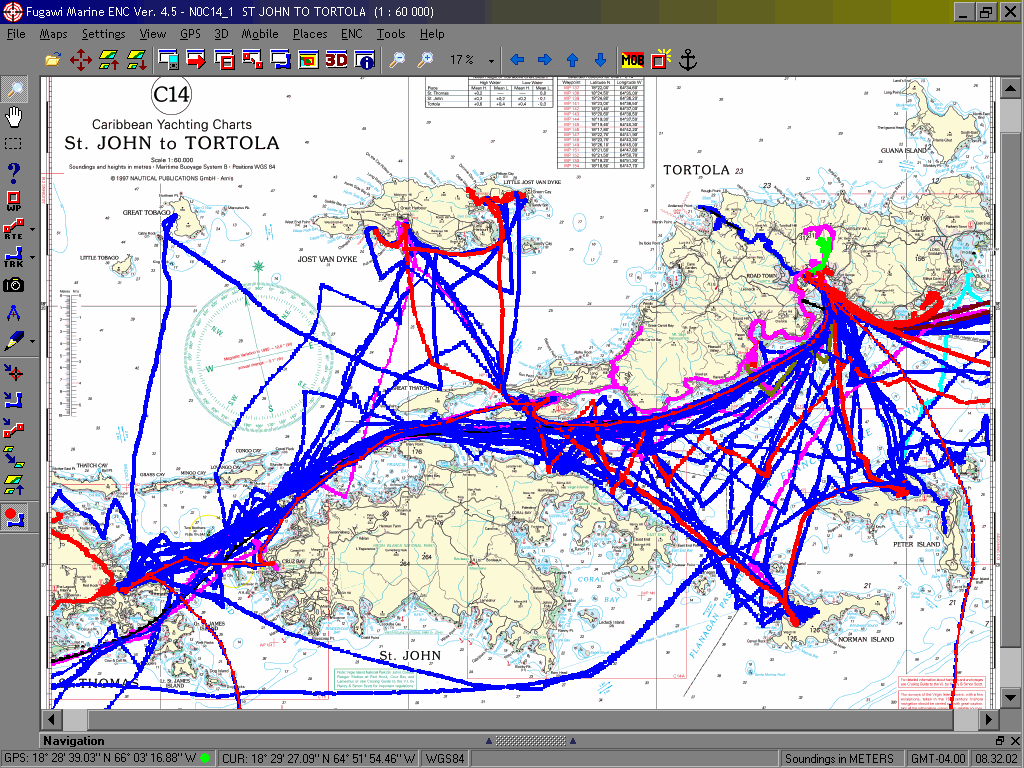Pan the chart down with blue arrow

[x=600, y=60]
